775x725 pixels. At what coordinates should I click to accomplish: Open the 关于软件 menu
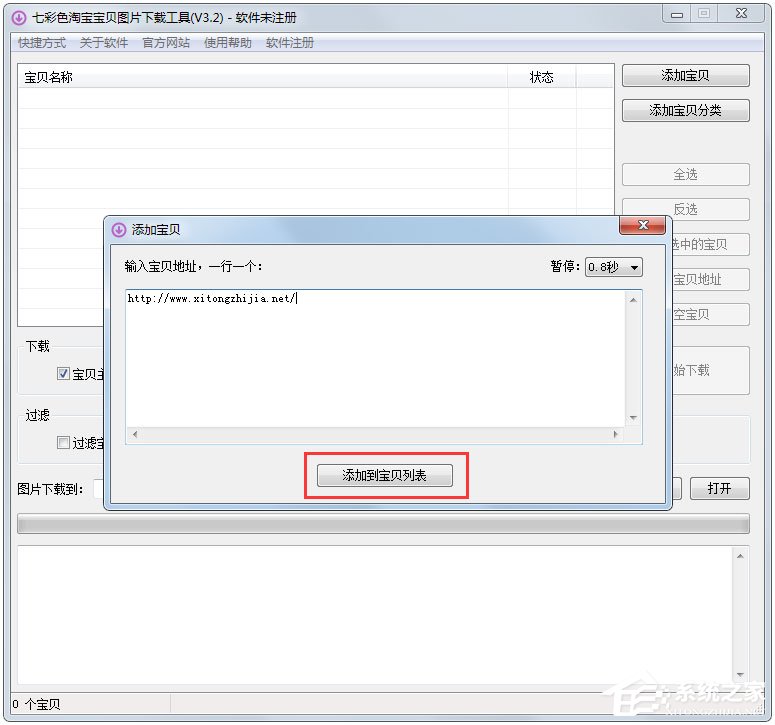tap(104, 43)
